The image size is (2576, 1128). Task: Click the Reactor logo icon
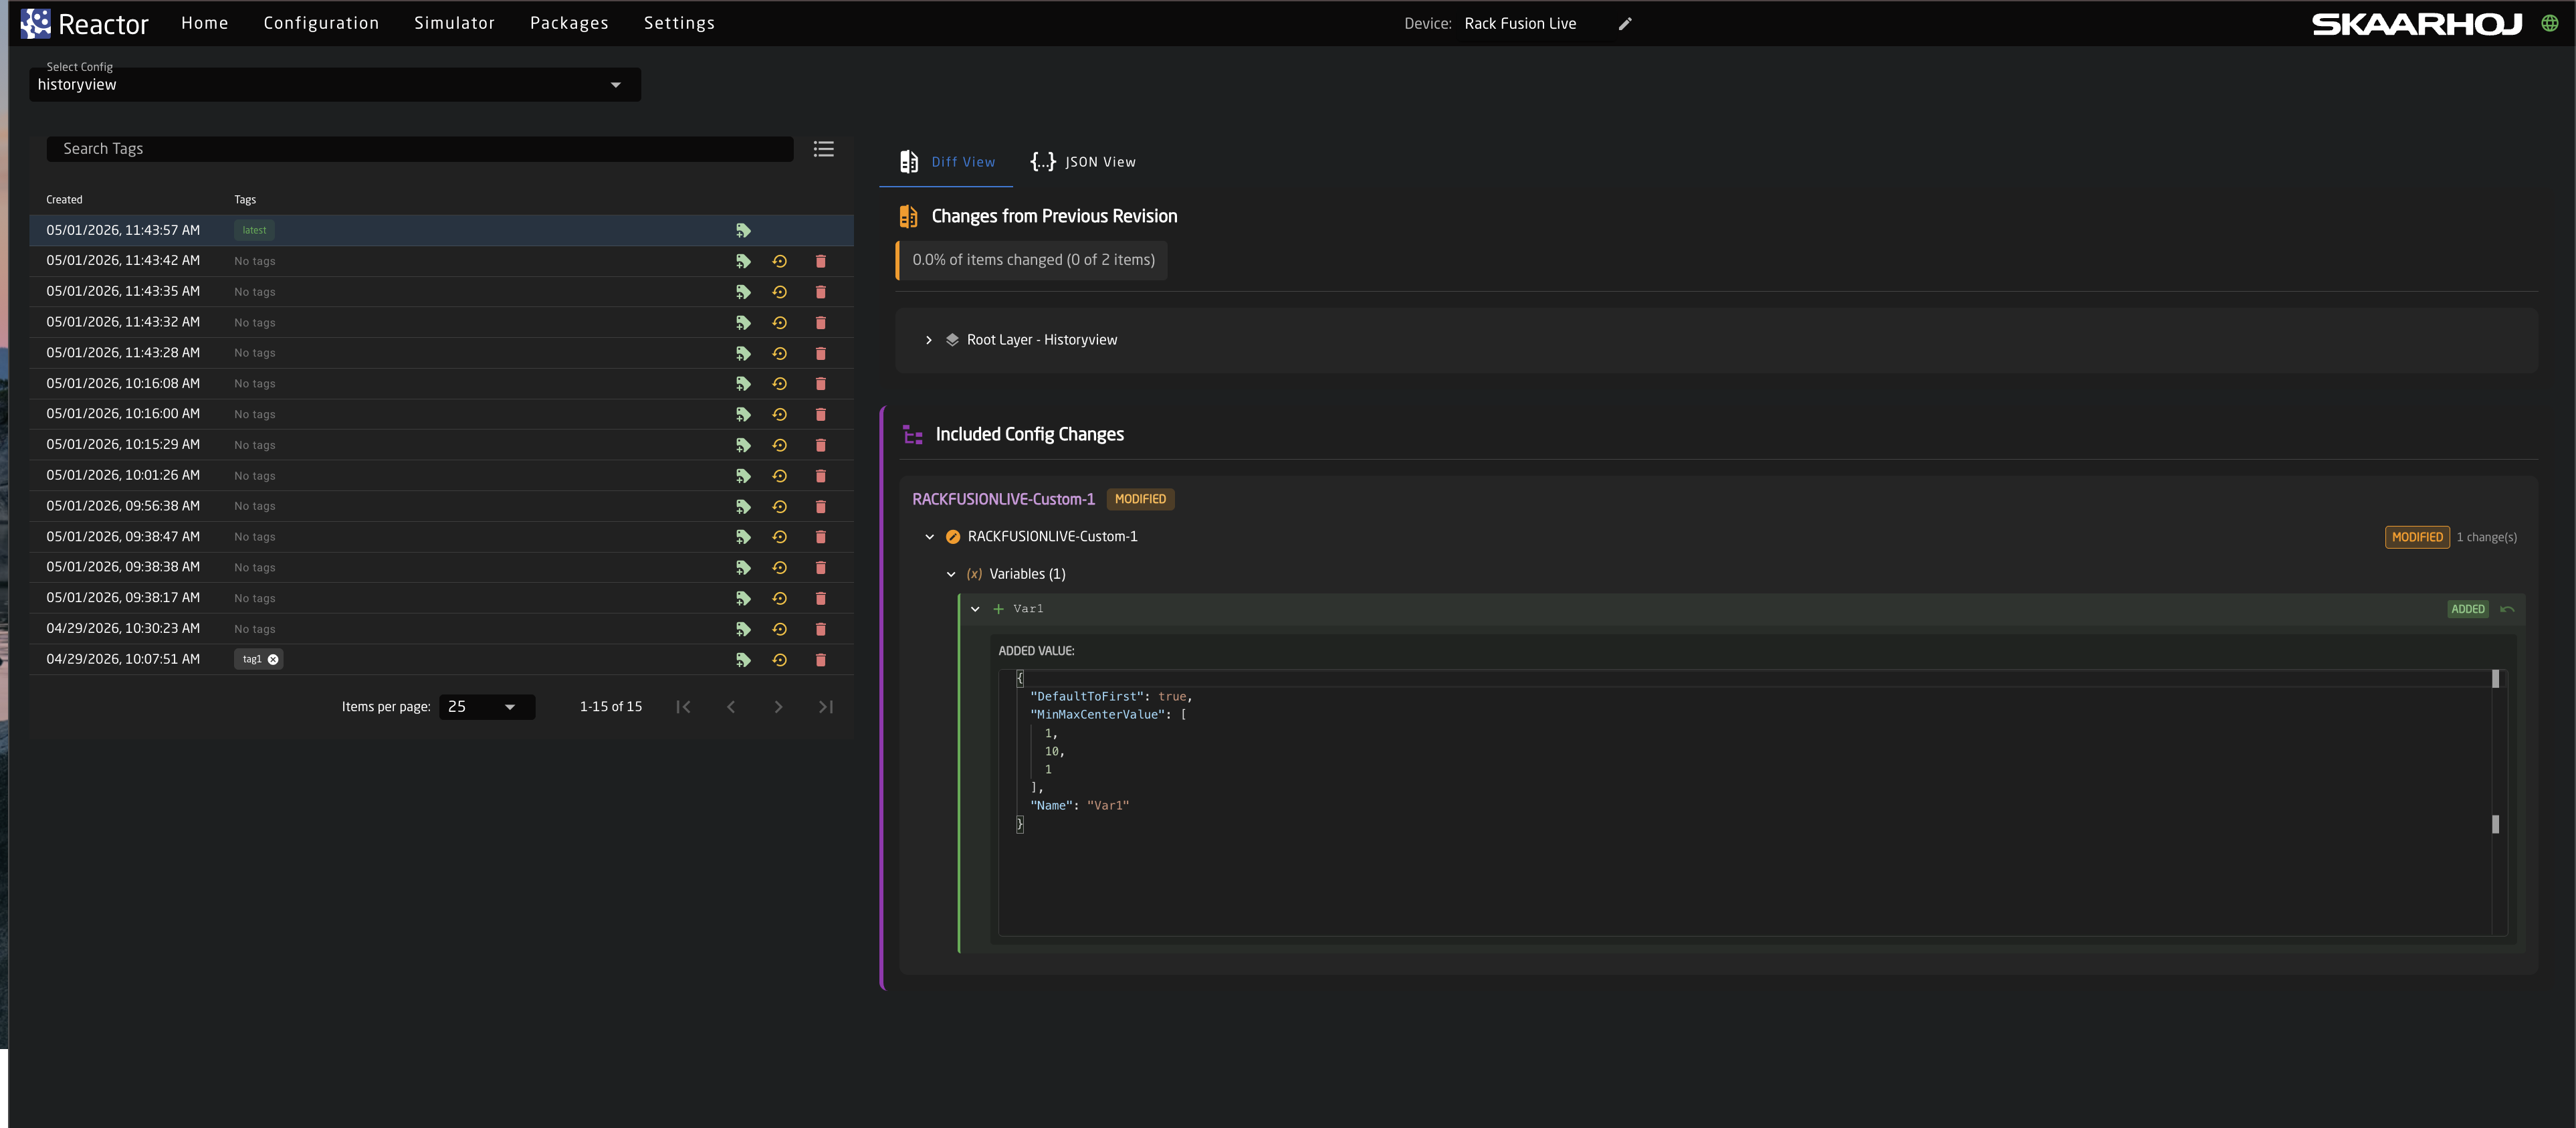(36, 23)
